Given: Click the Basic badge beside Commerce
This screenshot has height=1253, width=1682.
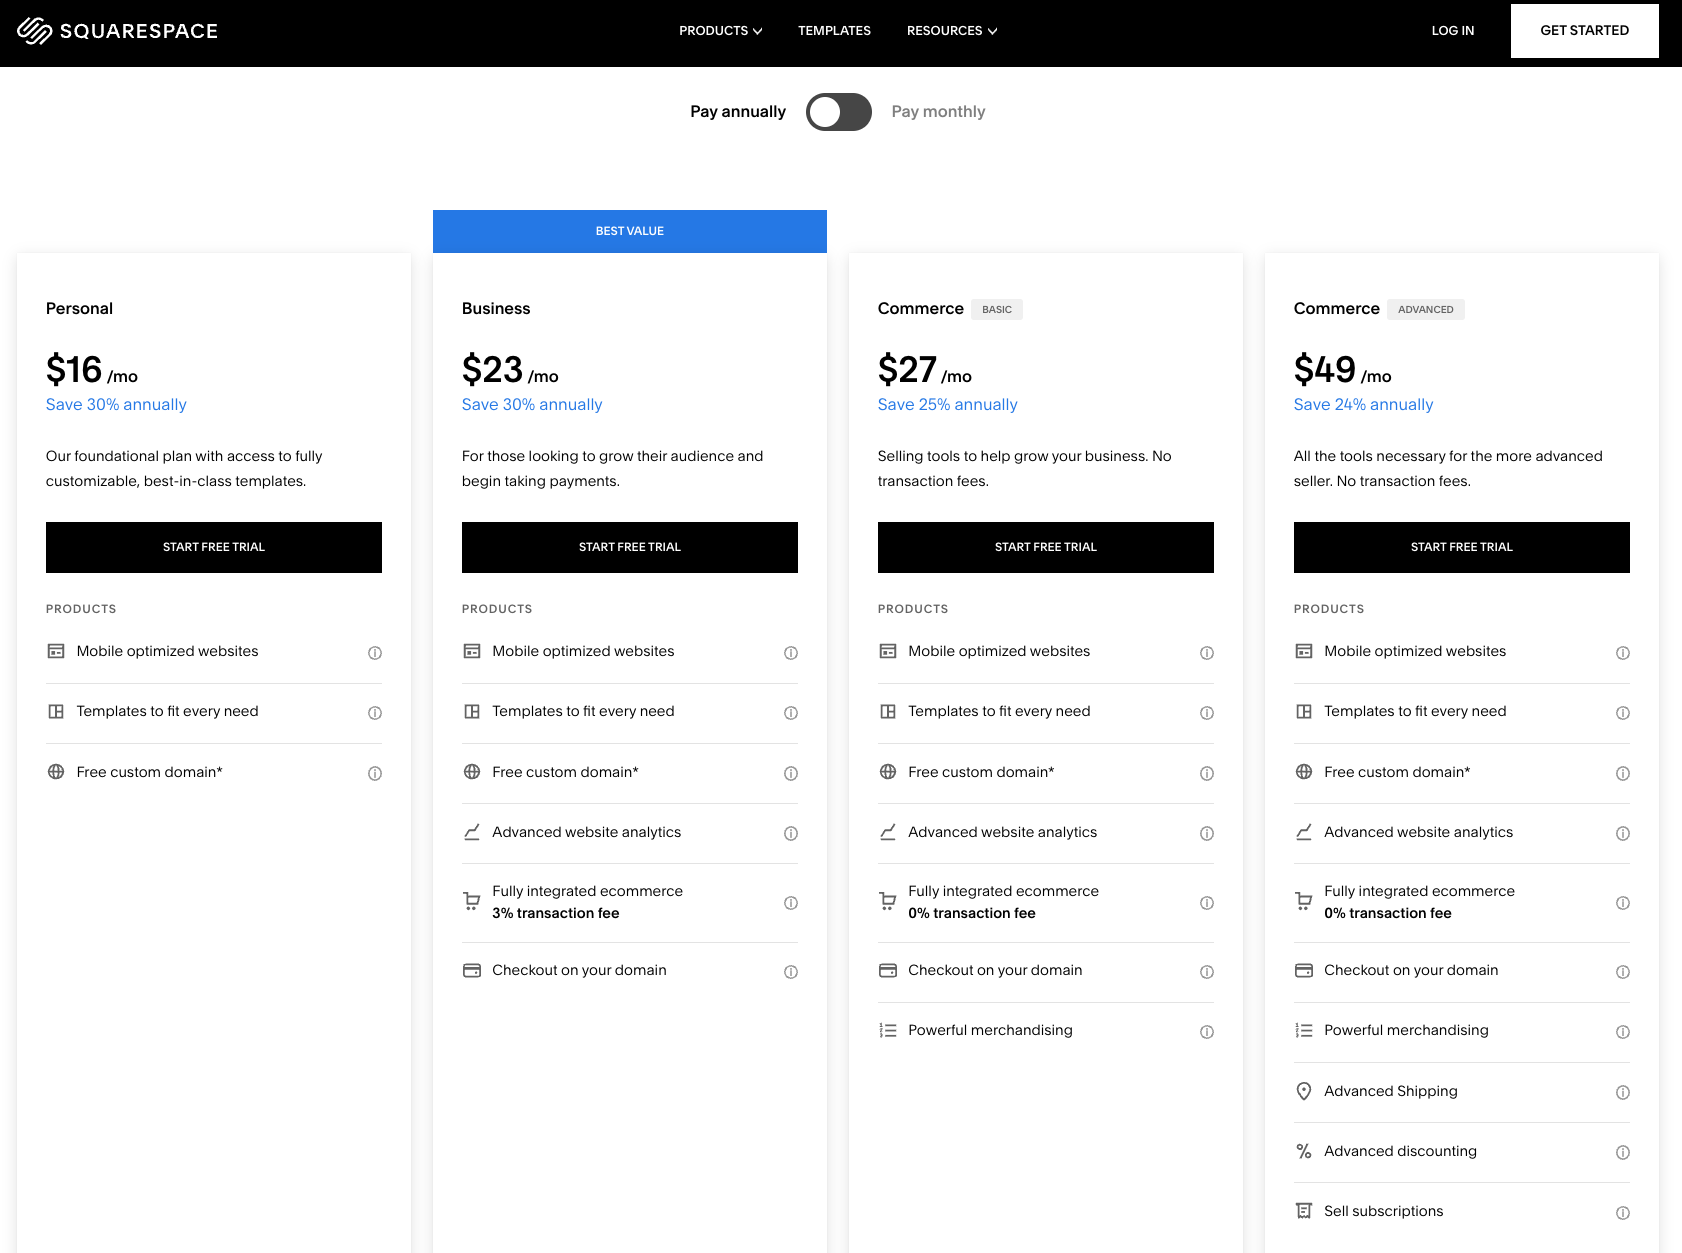Looking at the screenshot, I should pyautogui.click(x=997, y=310).
